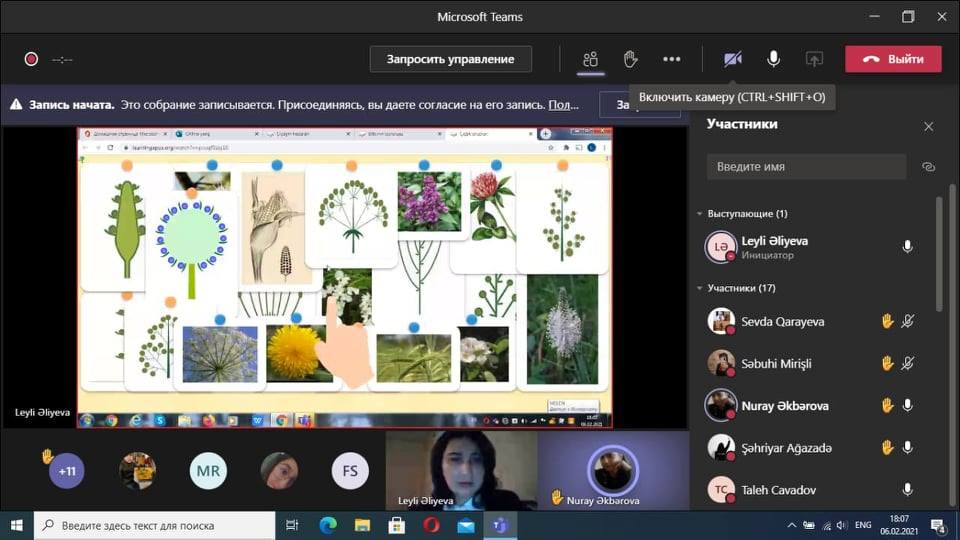Close the Участники side panel

928,126
